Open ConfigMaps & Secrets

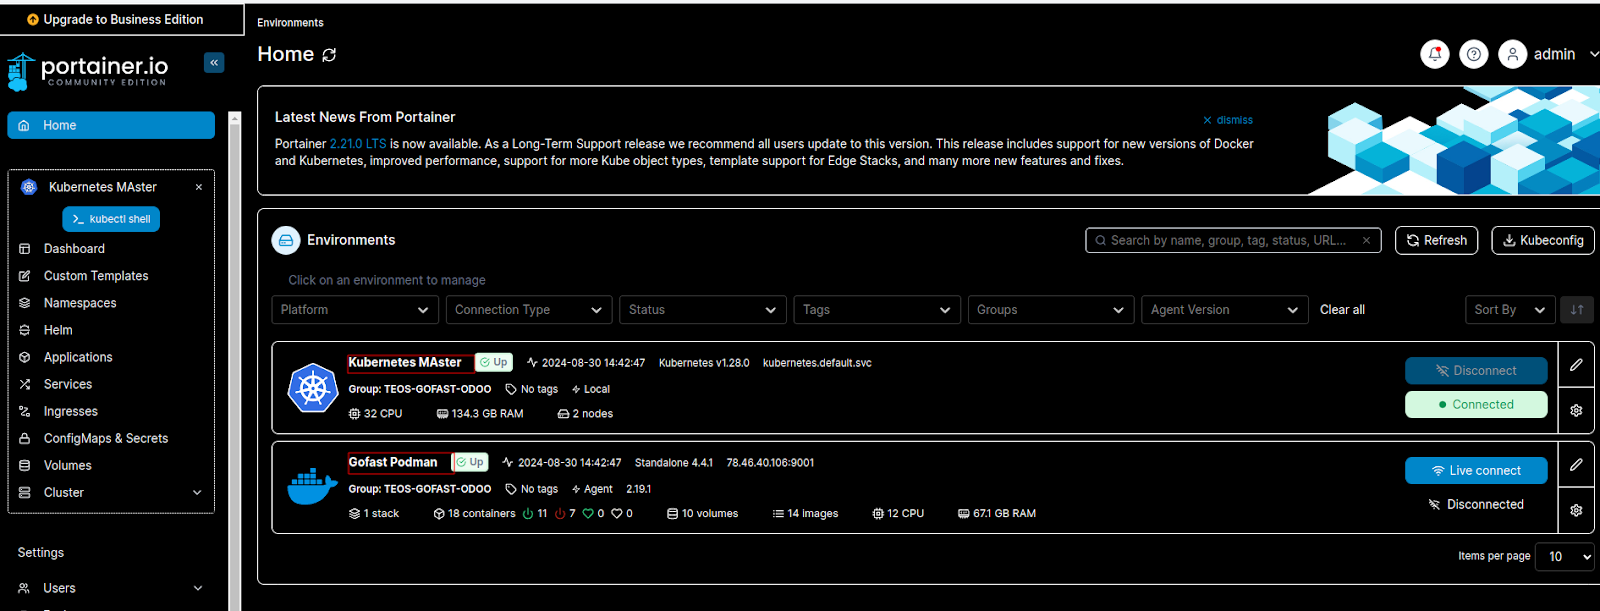pos(106,438)
